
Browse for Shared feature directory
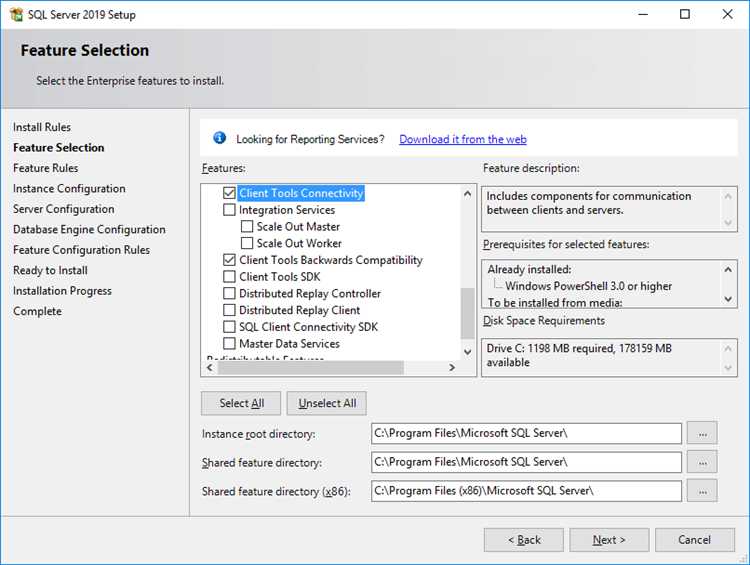coord(702,463)
